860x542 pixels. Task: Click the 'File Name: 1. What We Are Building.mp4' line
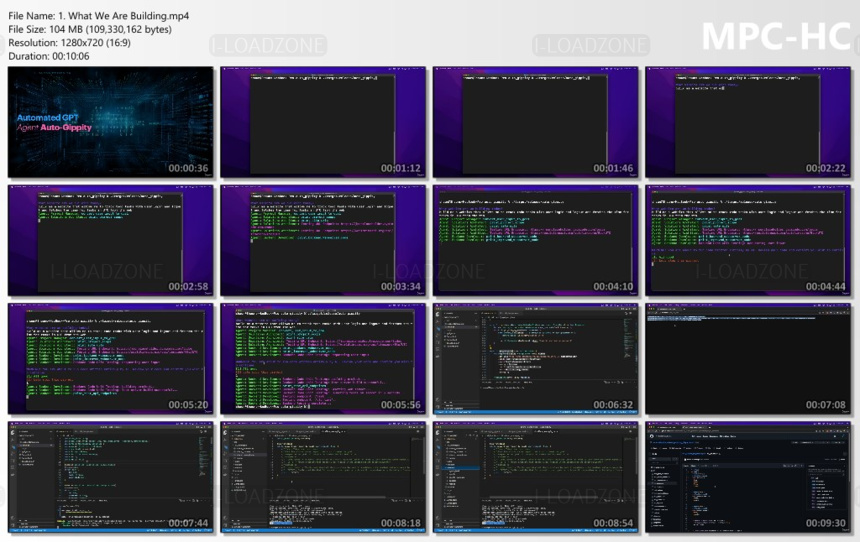click(99, 16)
